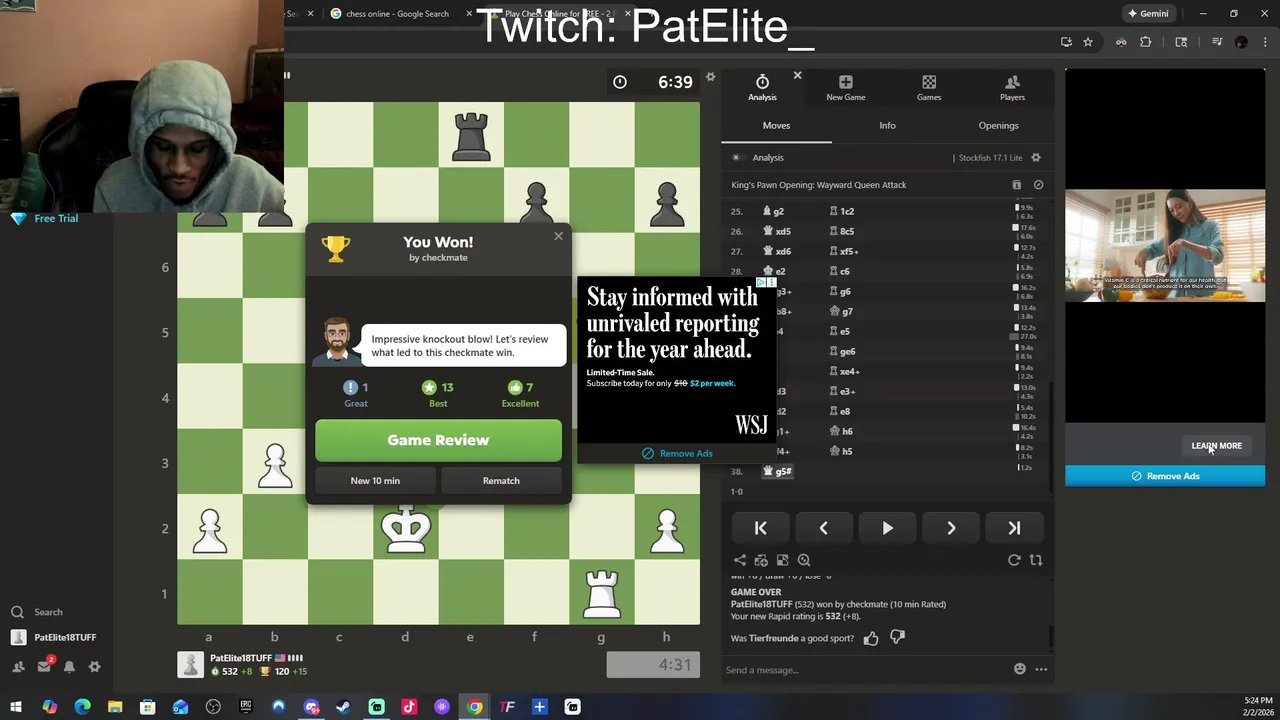Open Steam from taskbar

(343, 707)
